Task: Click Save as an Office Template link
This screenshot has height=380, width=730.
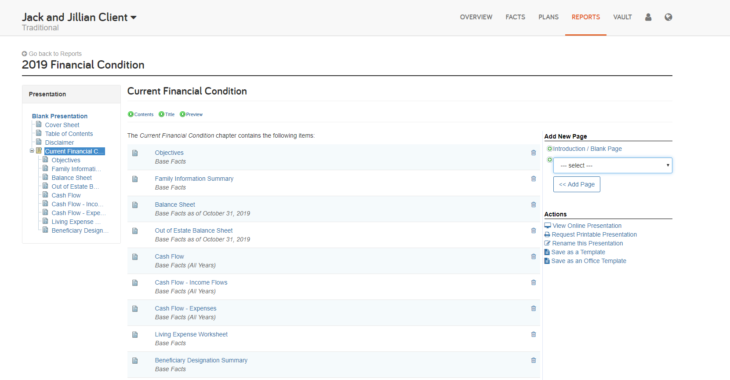Action: (589, 261)
